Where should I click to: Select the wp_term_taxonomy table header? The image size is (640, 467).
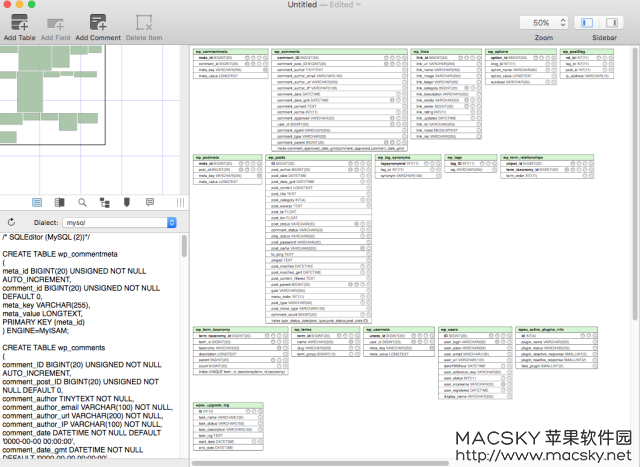pyautogui.click(x=241, y=329)
